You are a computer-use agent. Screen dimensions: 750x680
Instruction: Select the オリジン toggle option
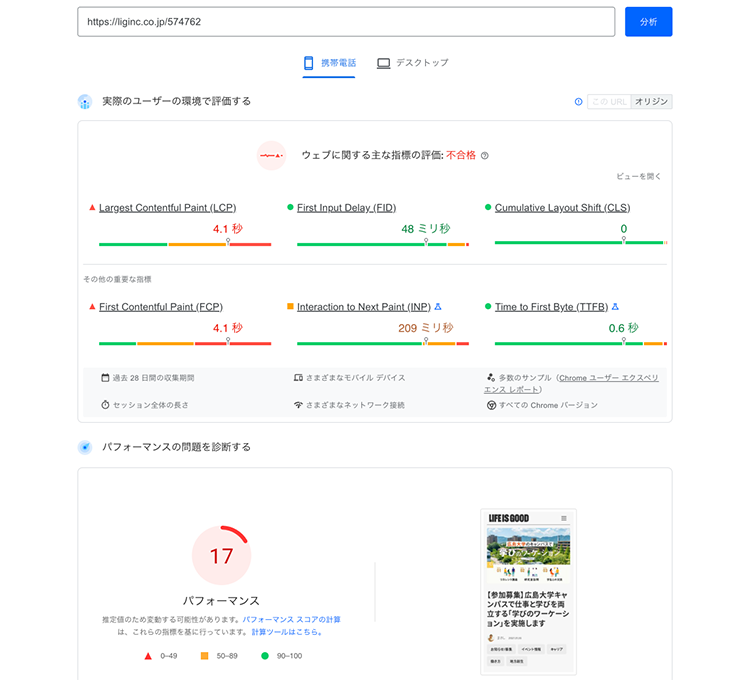[651, 101]
